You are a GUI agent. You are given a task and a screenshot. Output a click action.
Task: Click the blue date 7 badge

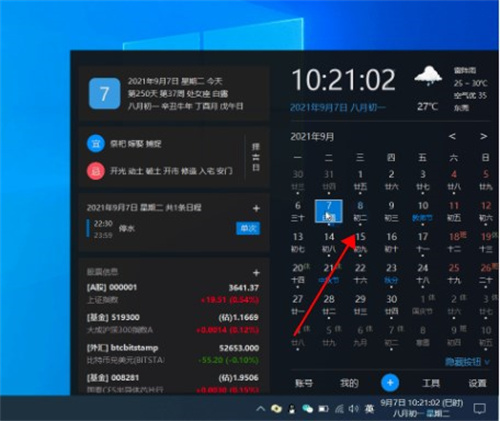(x=104, y=94)
